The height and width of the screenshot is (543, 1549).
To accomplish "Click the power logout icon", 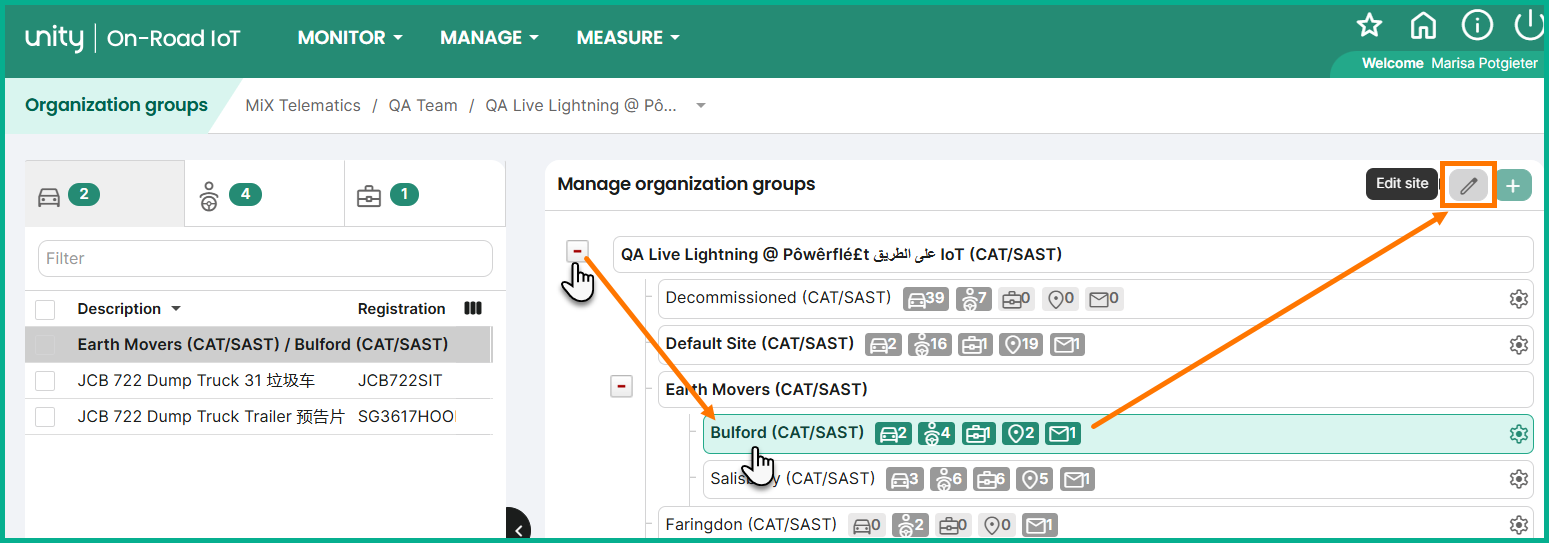I will pyautogui.click(x=1530, y=25).
